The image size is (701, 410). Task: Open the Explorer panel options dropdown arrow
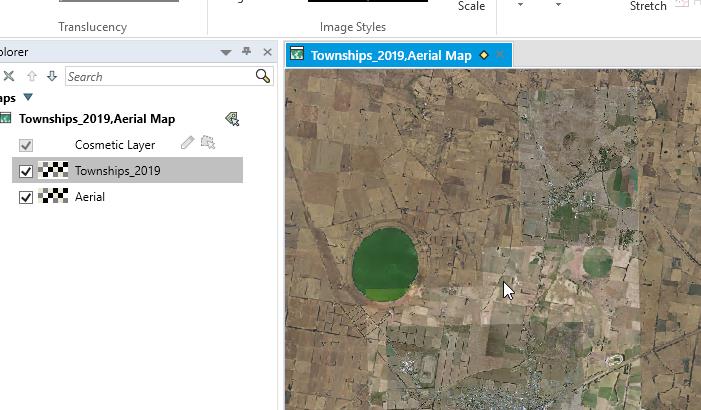click(x=226, y=52)
